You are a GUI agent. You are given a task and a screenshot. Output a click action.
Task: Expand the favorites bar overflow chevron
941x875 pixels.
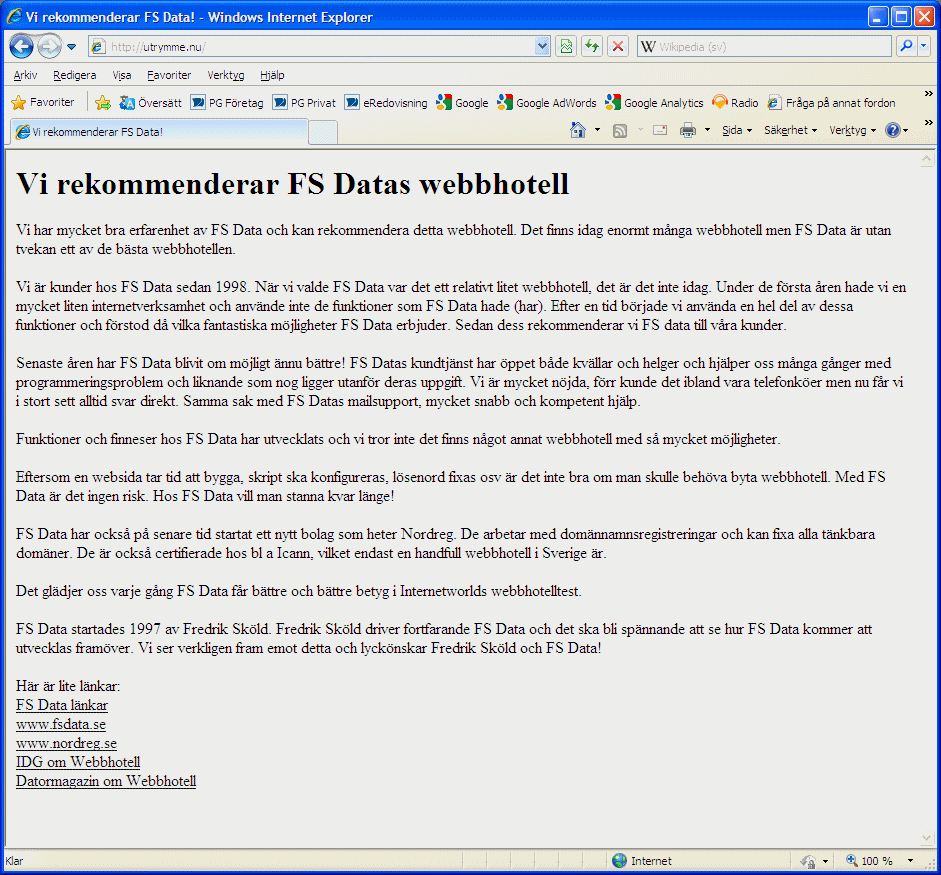928,94
